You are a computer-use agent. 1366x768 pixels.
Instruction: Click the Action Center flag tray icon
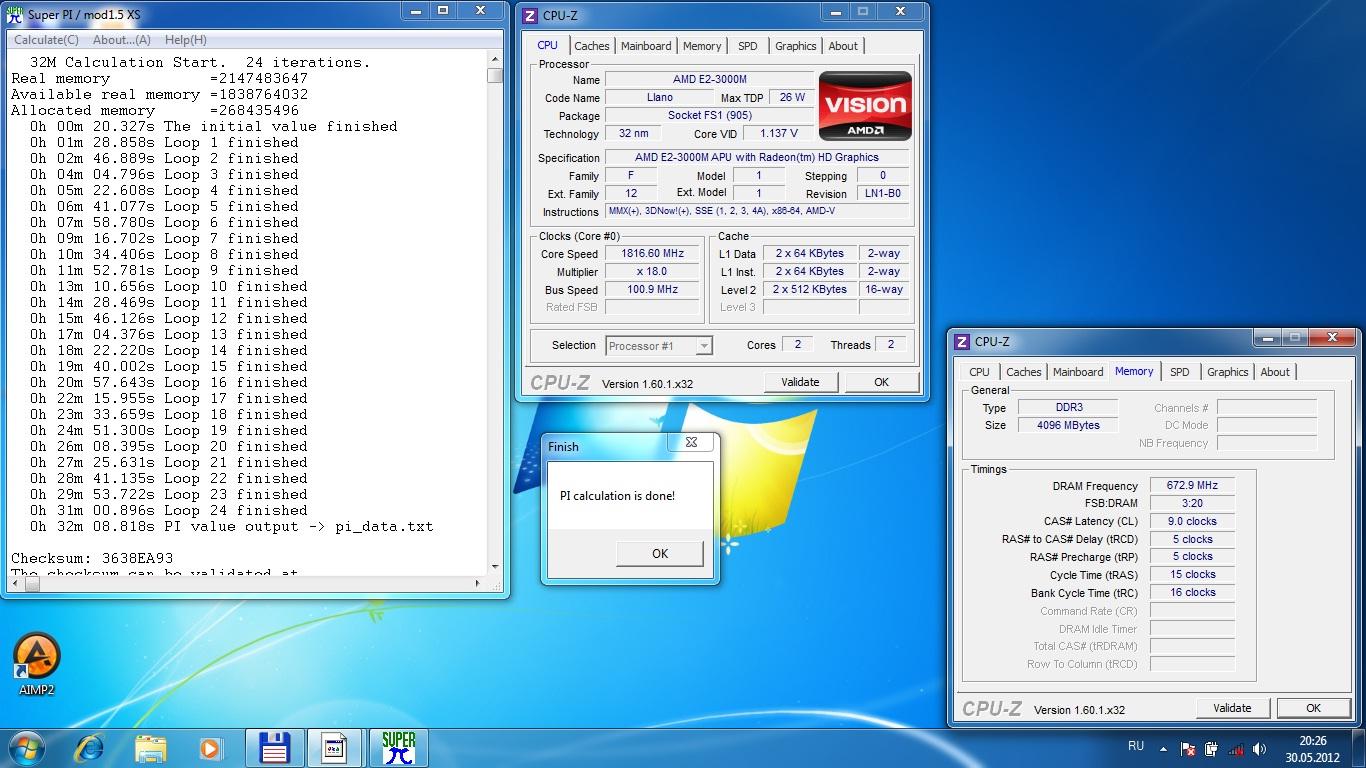pos(1187,748)
